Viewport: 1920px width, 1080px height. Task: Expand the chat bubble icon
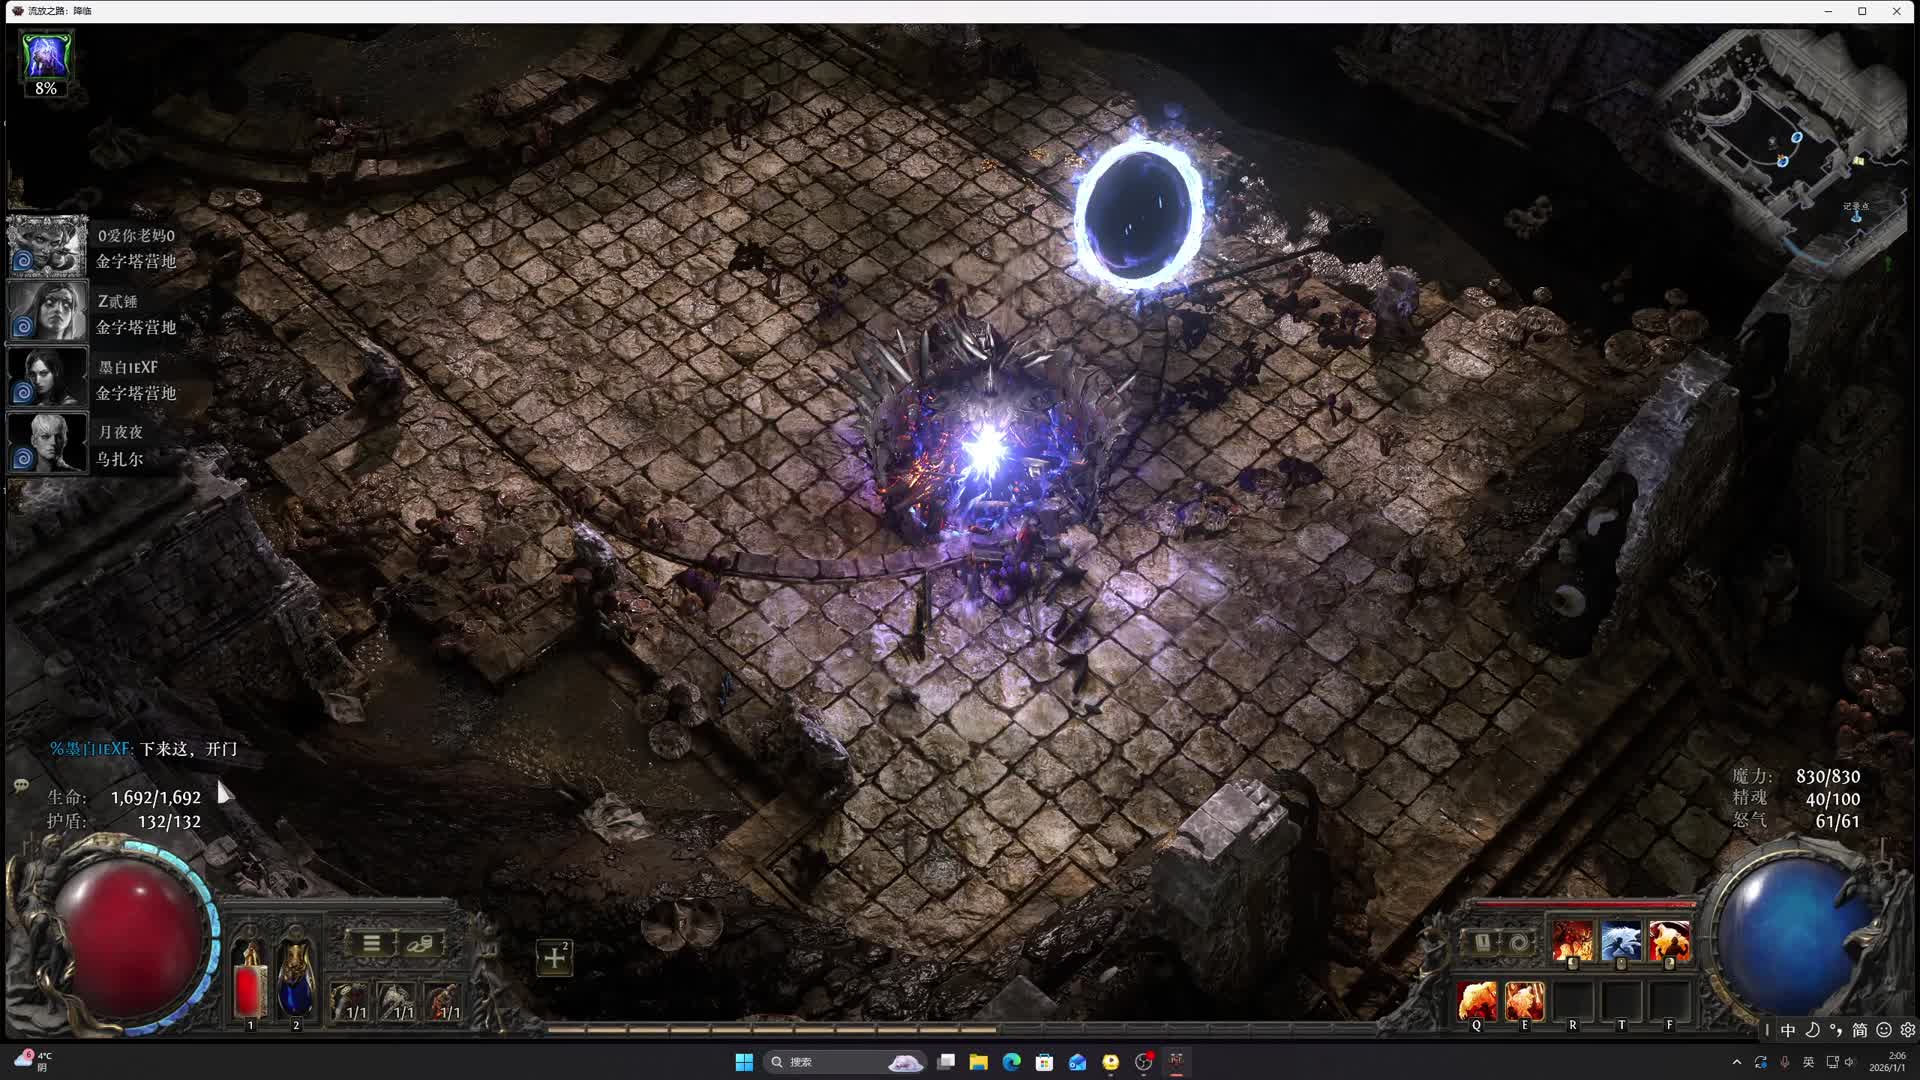[21, 786]
